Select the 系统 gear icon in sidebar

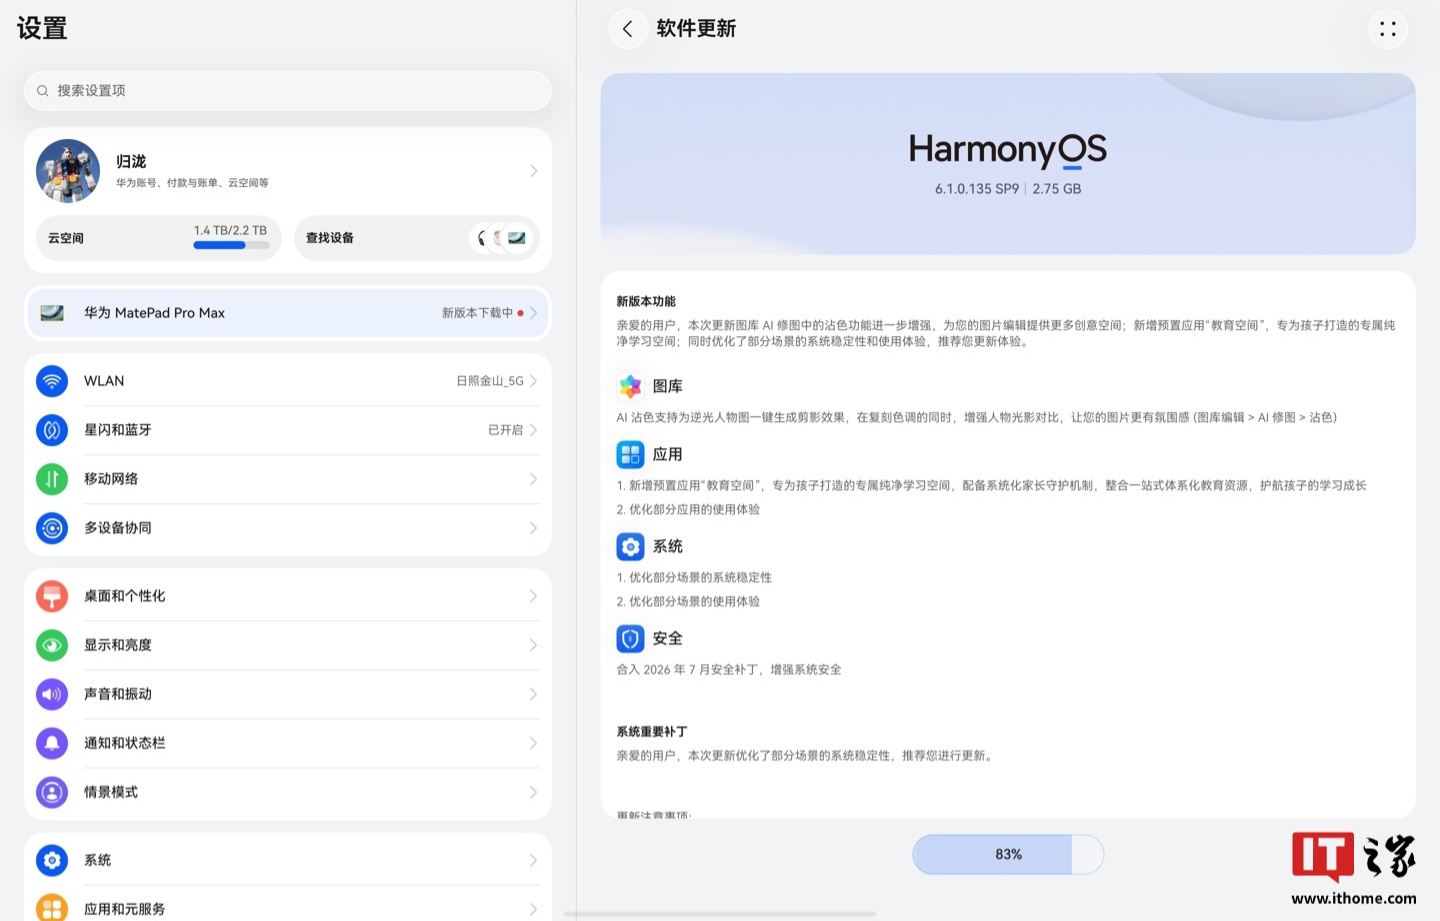[x=52, y=860]
